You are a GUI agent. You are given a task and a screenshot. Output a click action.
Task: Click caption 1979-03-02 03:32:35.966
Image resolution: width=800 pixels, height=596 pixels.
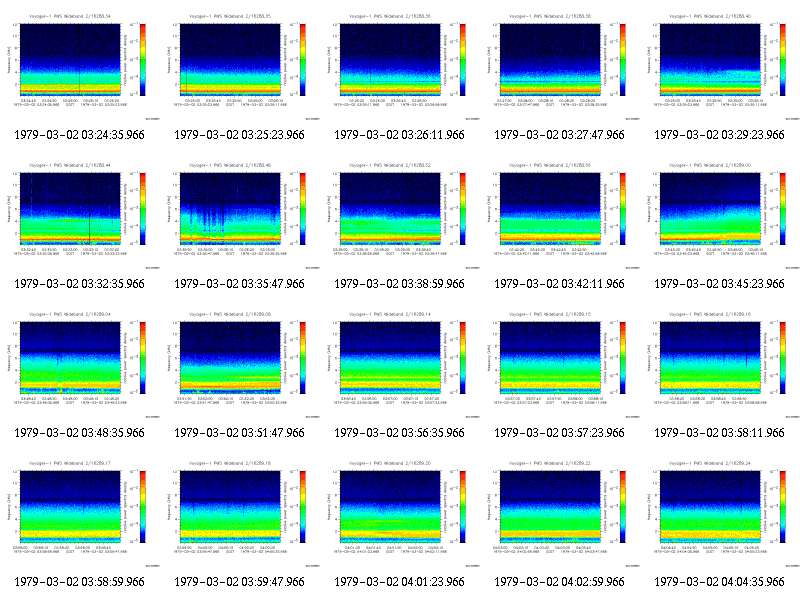[x=80, y=284]
